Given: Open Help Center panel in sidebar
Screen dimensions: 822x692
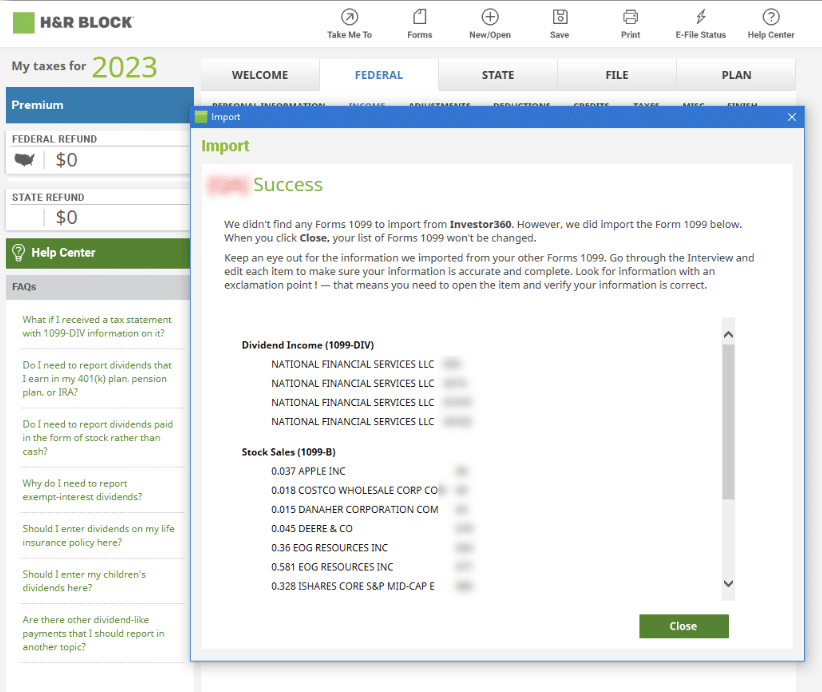Looking at the screenshot, I should pyautogui.click(x=97, y=252).
